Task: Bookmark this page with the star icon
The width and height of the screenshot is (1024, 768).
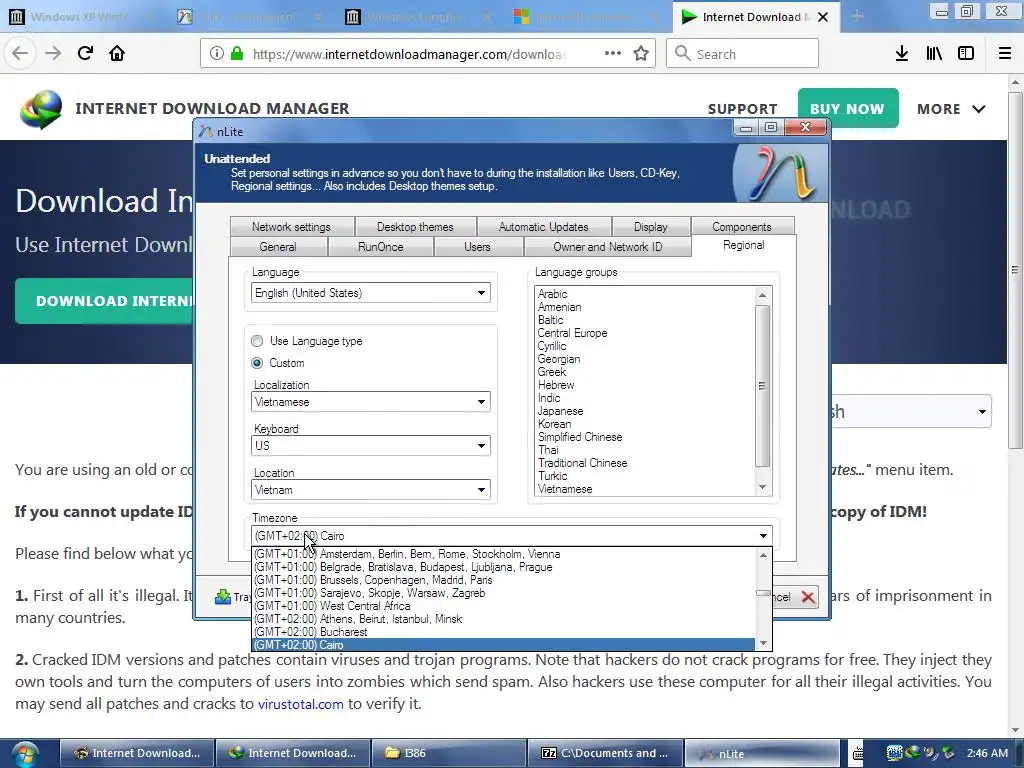Action: (641, 54)
